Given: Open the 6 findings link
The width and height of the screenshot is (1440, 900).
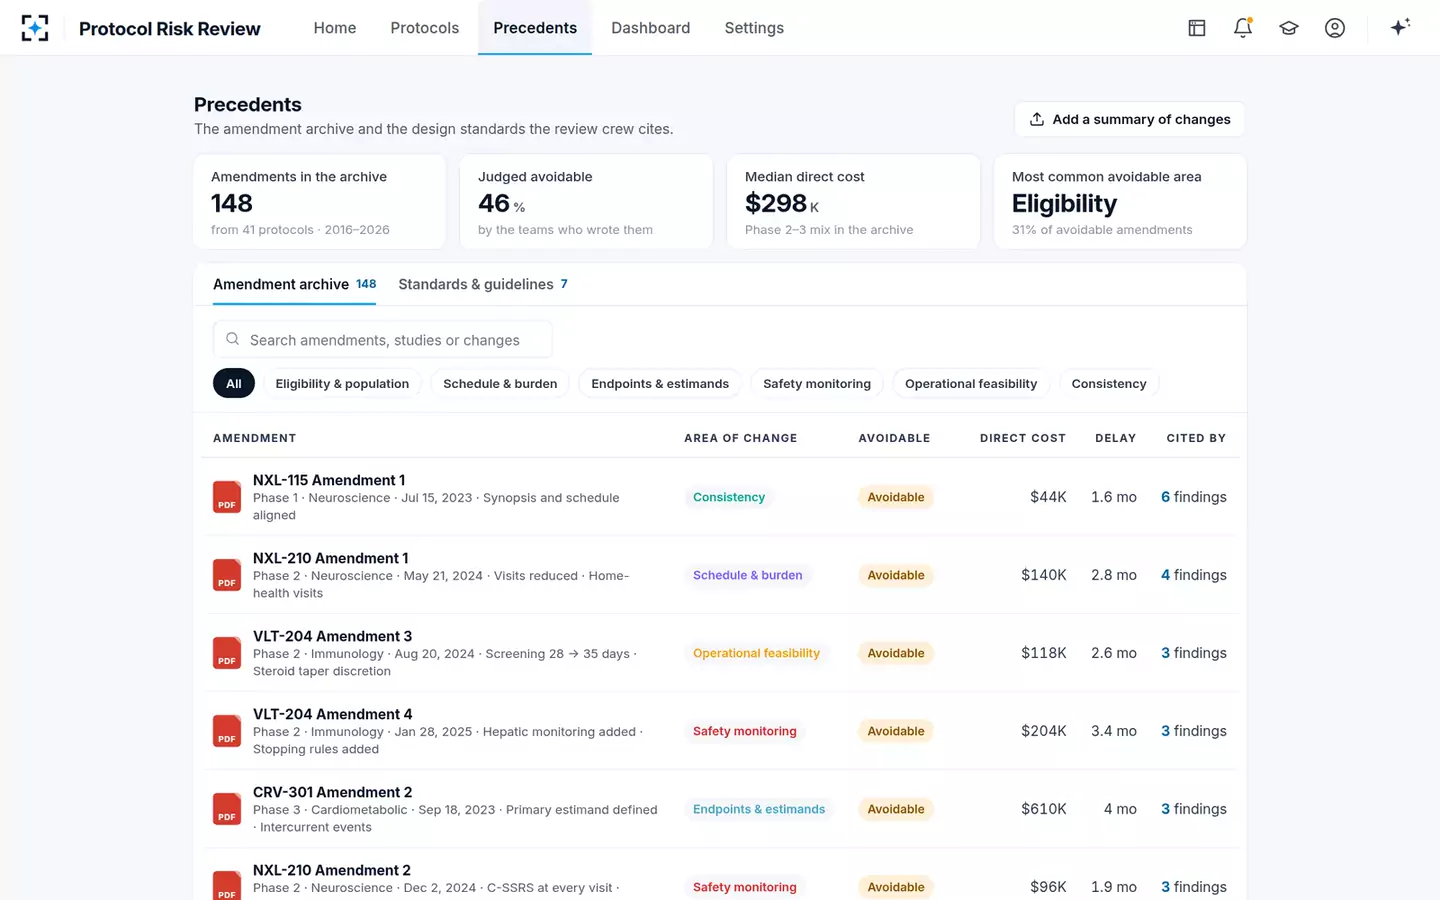Looking at the screenshot, I should [x=1194, y=497].
